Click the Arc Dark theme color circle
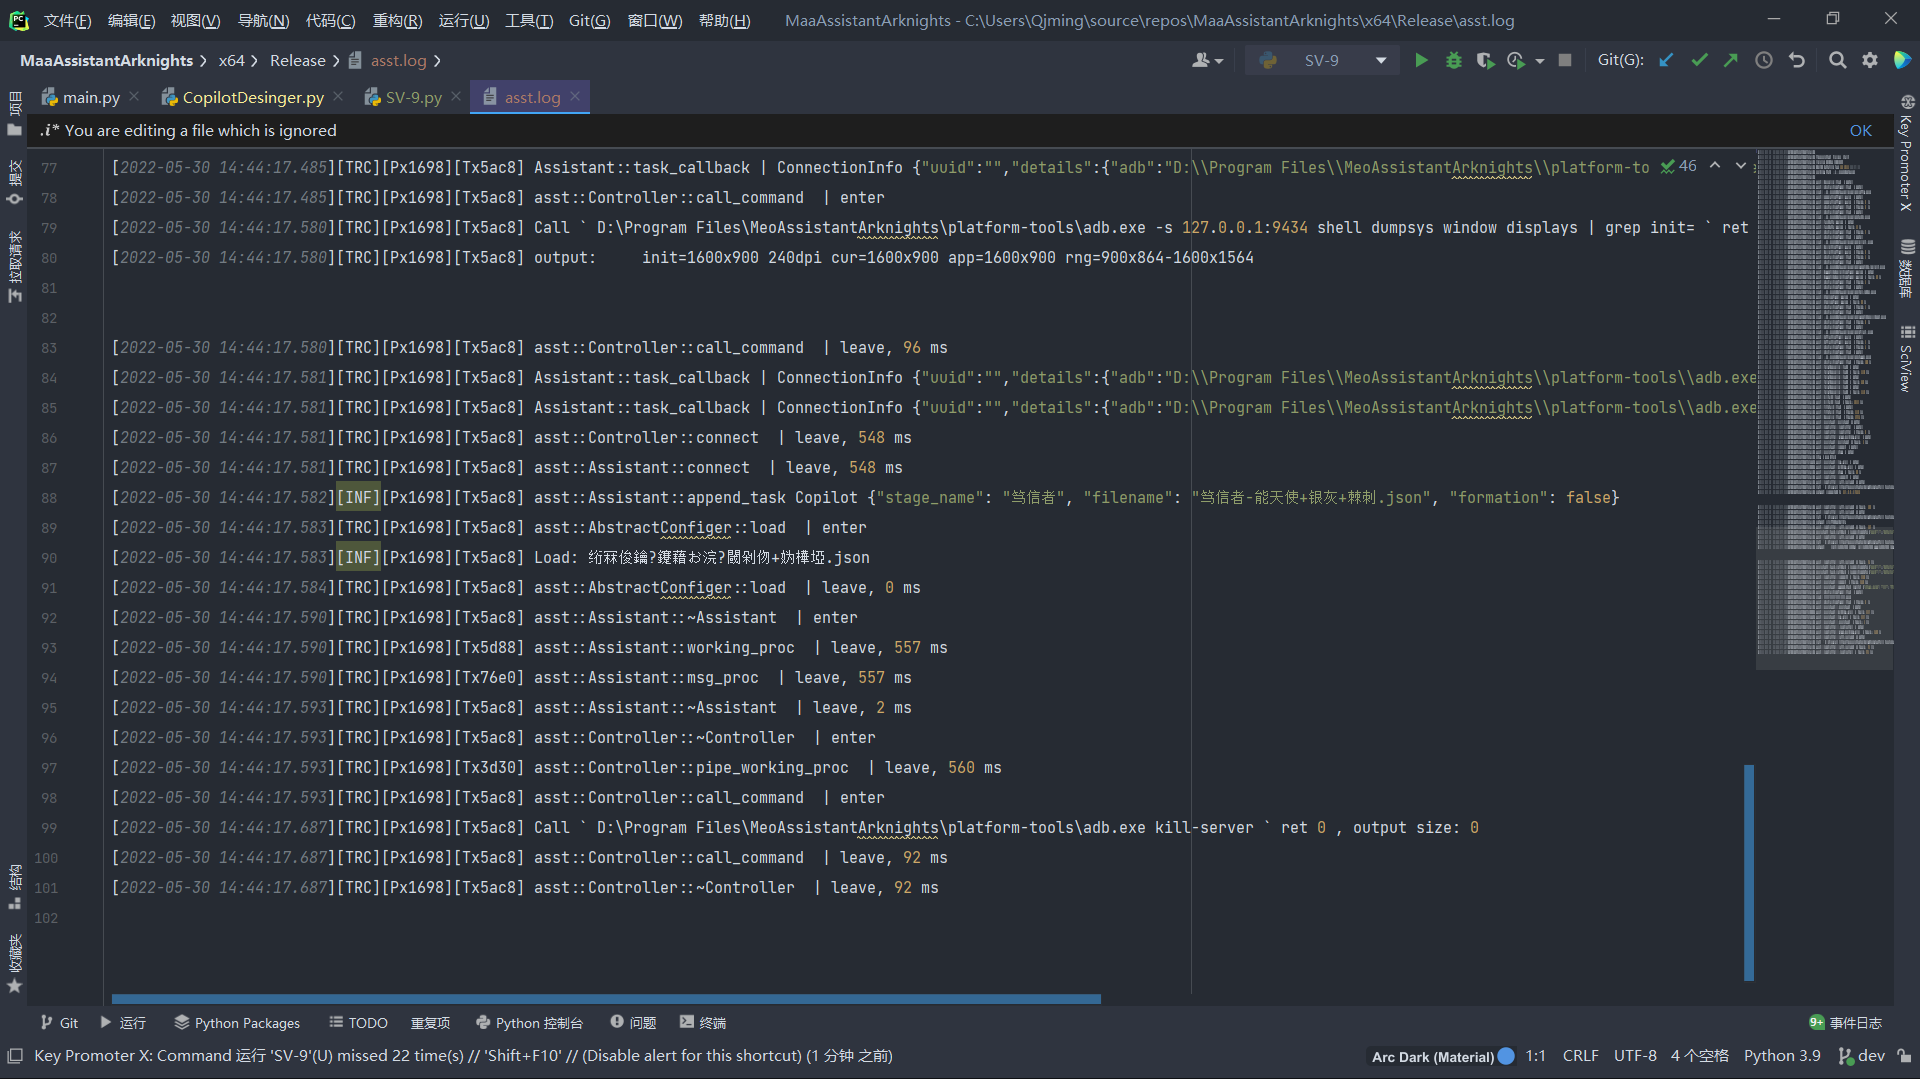Viewport: 1920px width, 1079px height. (1506, 1055)
